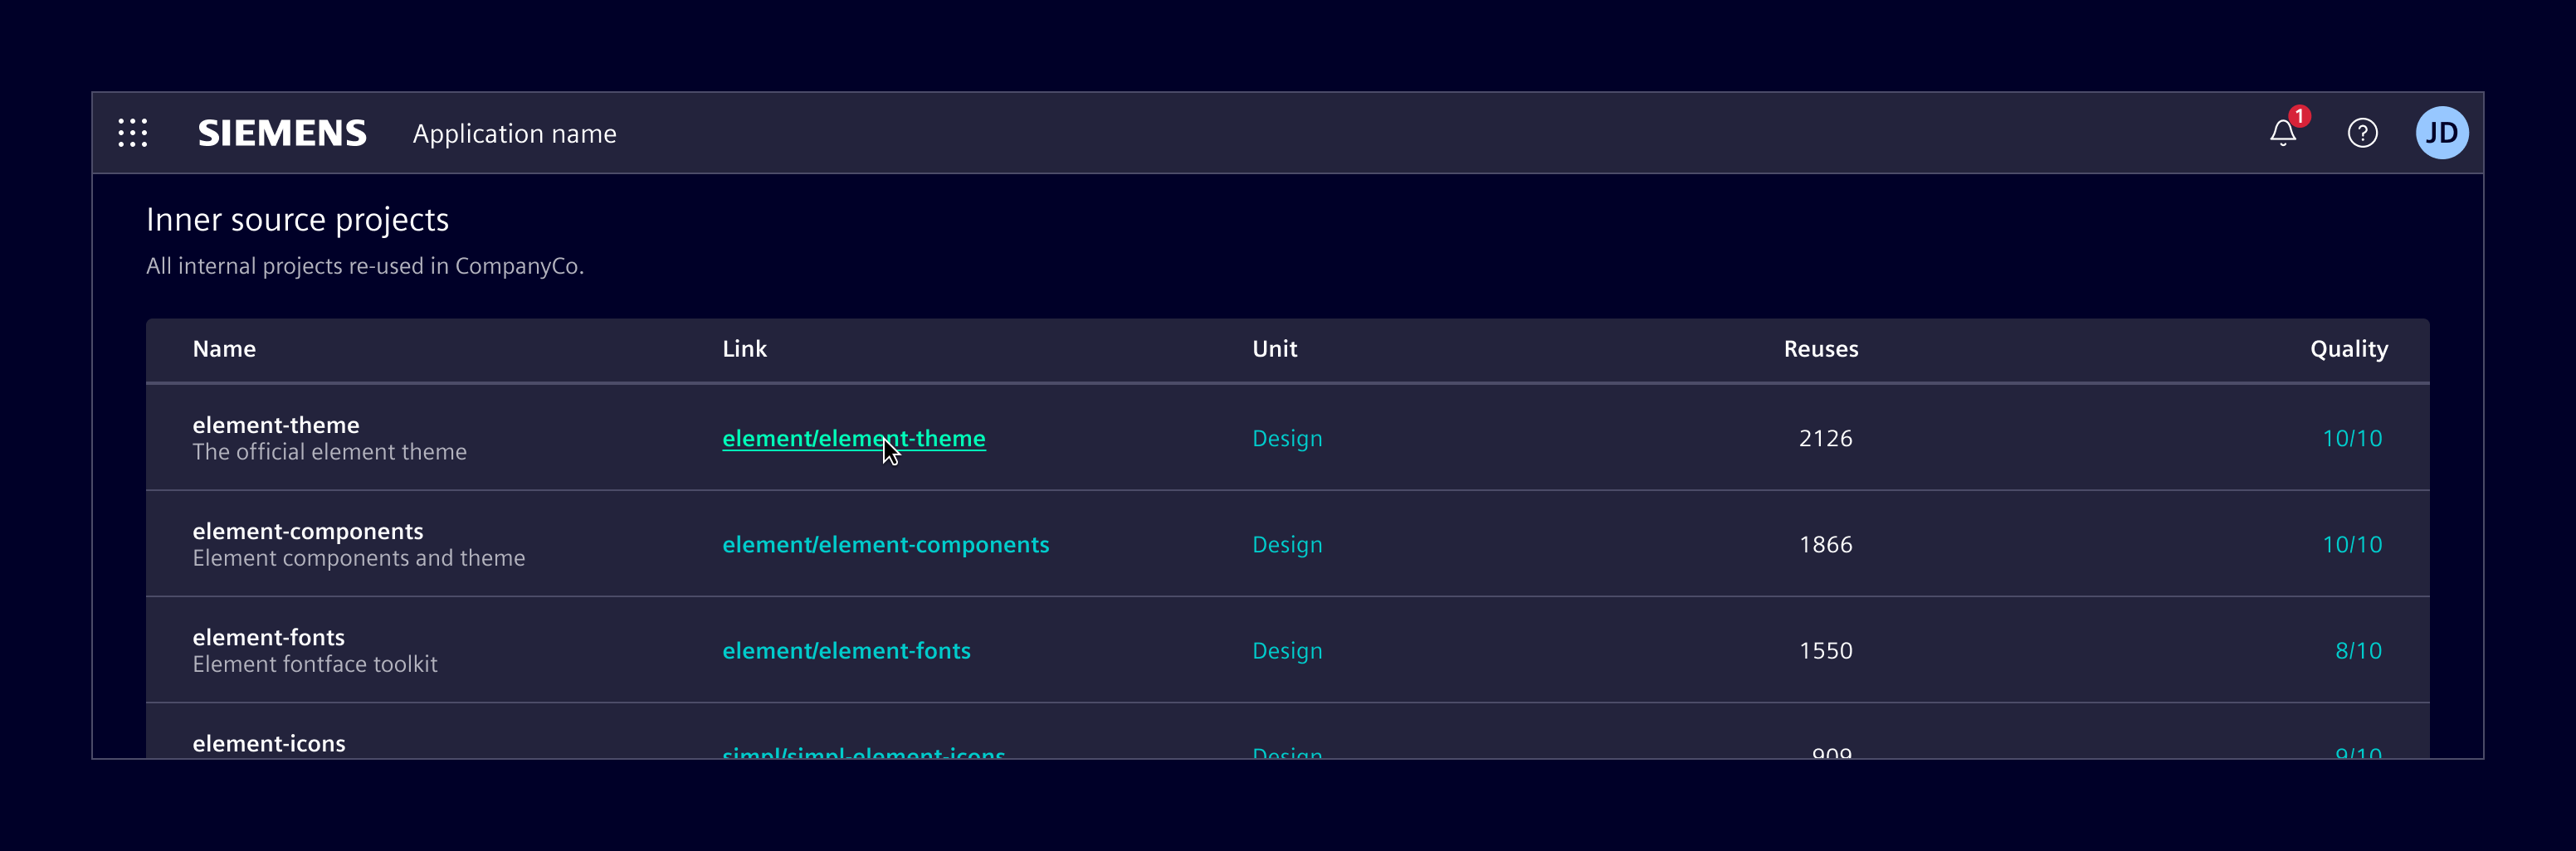
Task: Click the 8/10 quality score
Action: [2357, 650]
